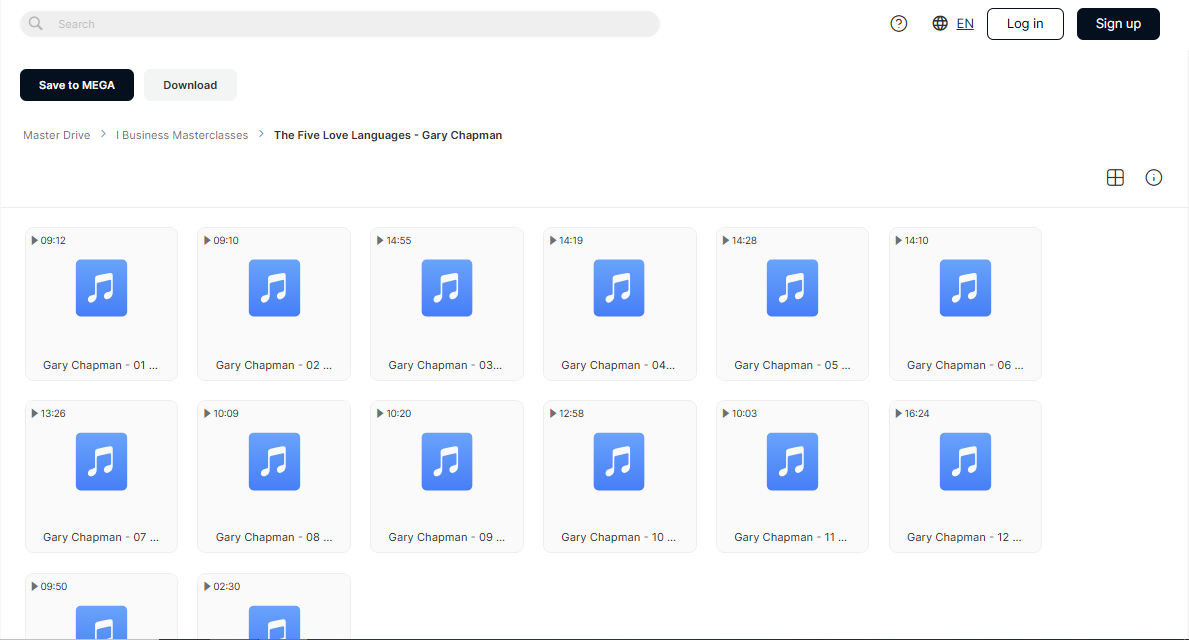Open audio icon for Gary Chapman - 12
Viewport: 1189px width, 640px height.
click(965, 461)
